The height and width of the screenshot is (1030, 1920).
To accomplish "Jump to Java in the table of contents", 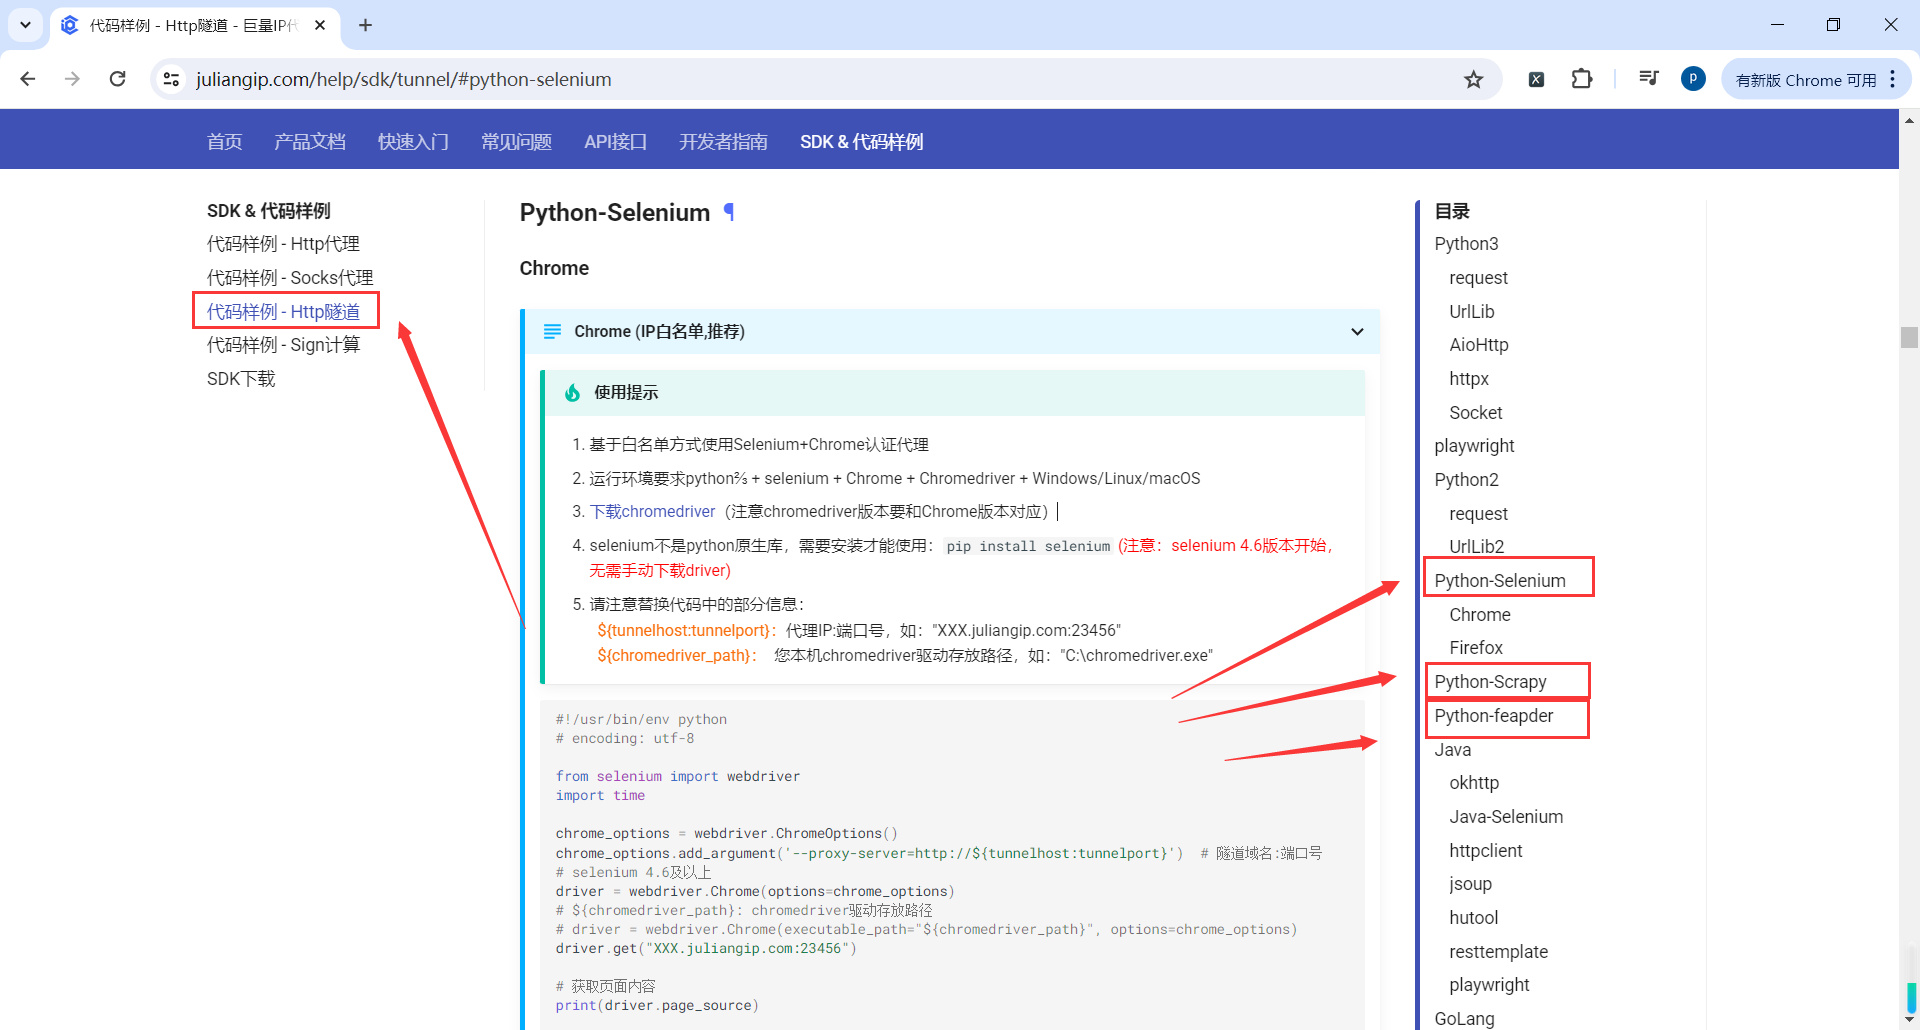I will click(x=1453, y=750).
